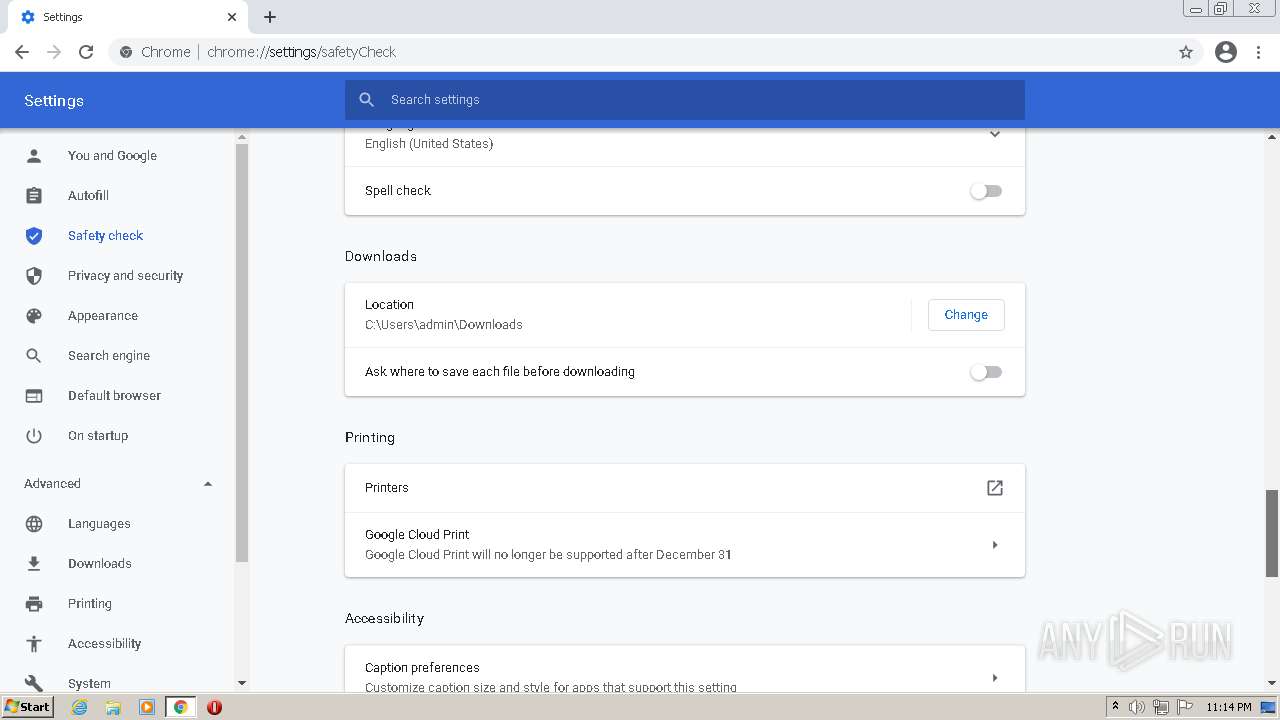Screen dimensions: 1280x720
Task: Open the profile avatar menu
Action: click(x=1226, y=52)
